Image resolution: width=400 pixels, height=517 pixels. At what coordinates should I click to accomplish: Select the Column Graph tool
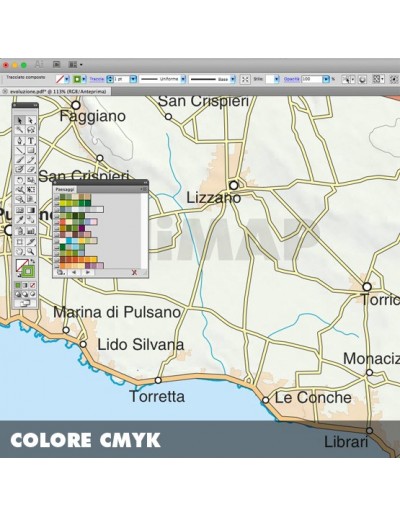pos(31,230)
